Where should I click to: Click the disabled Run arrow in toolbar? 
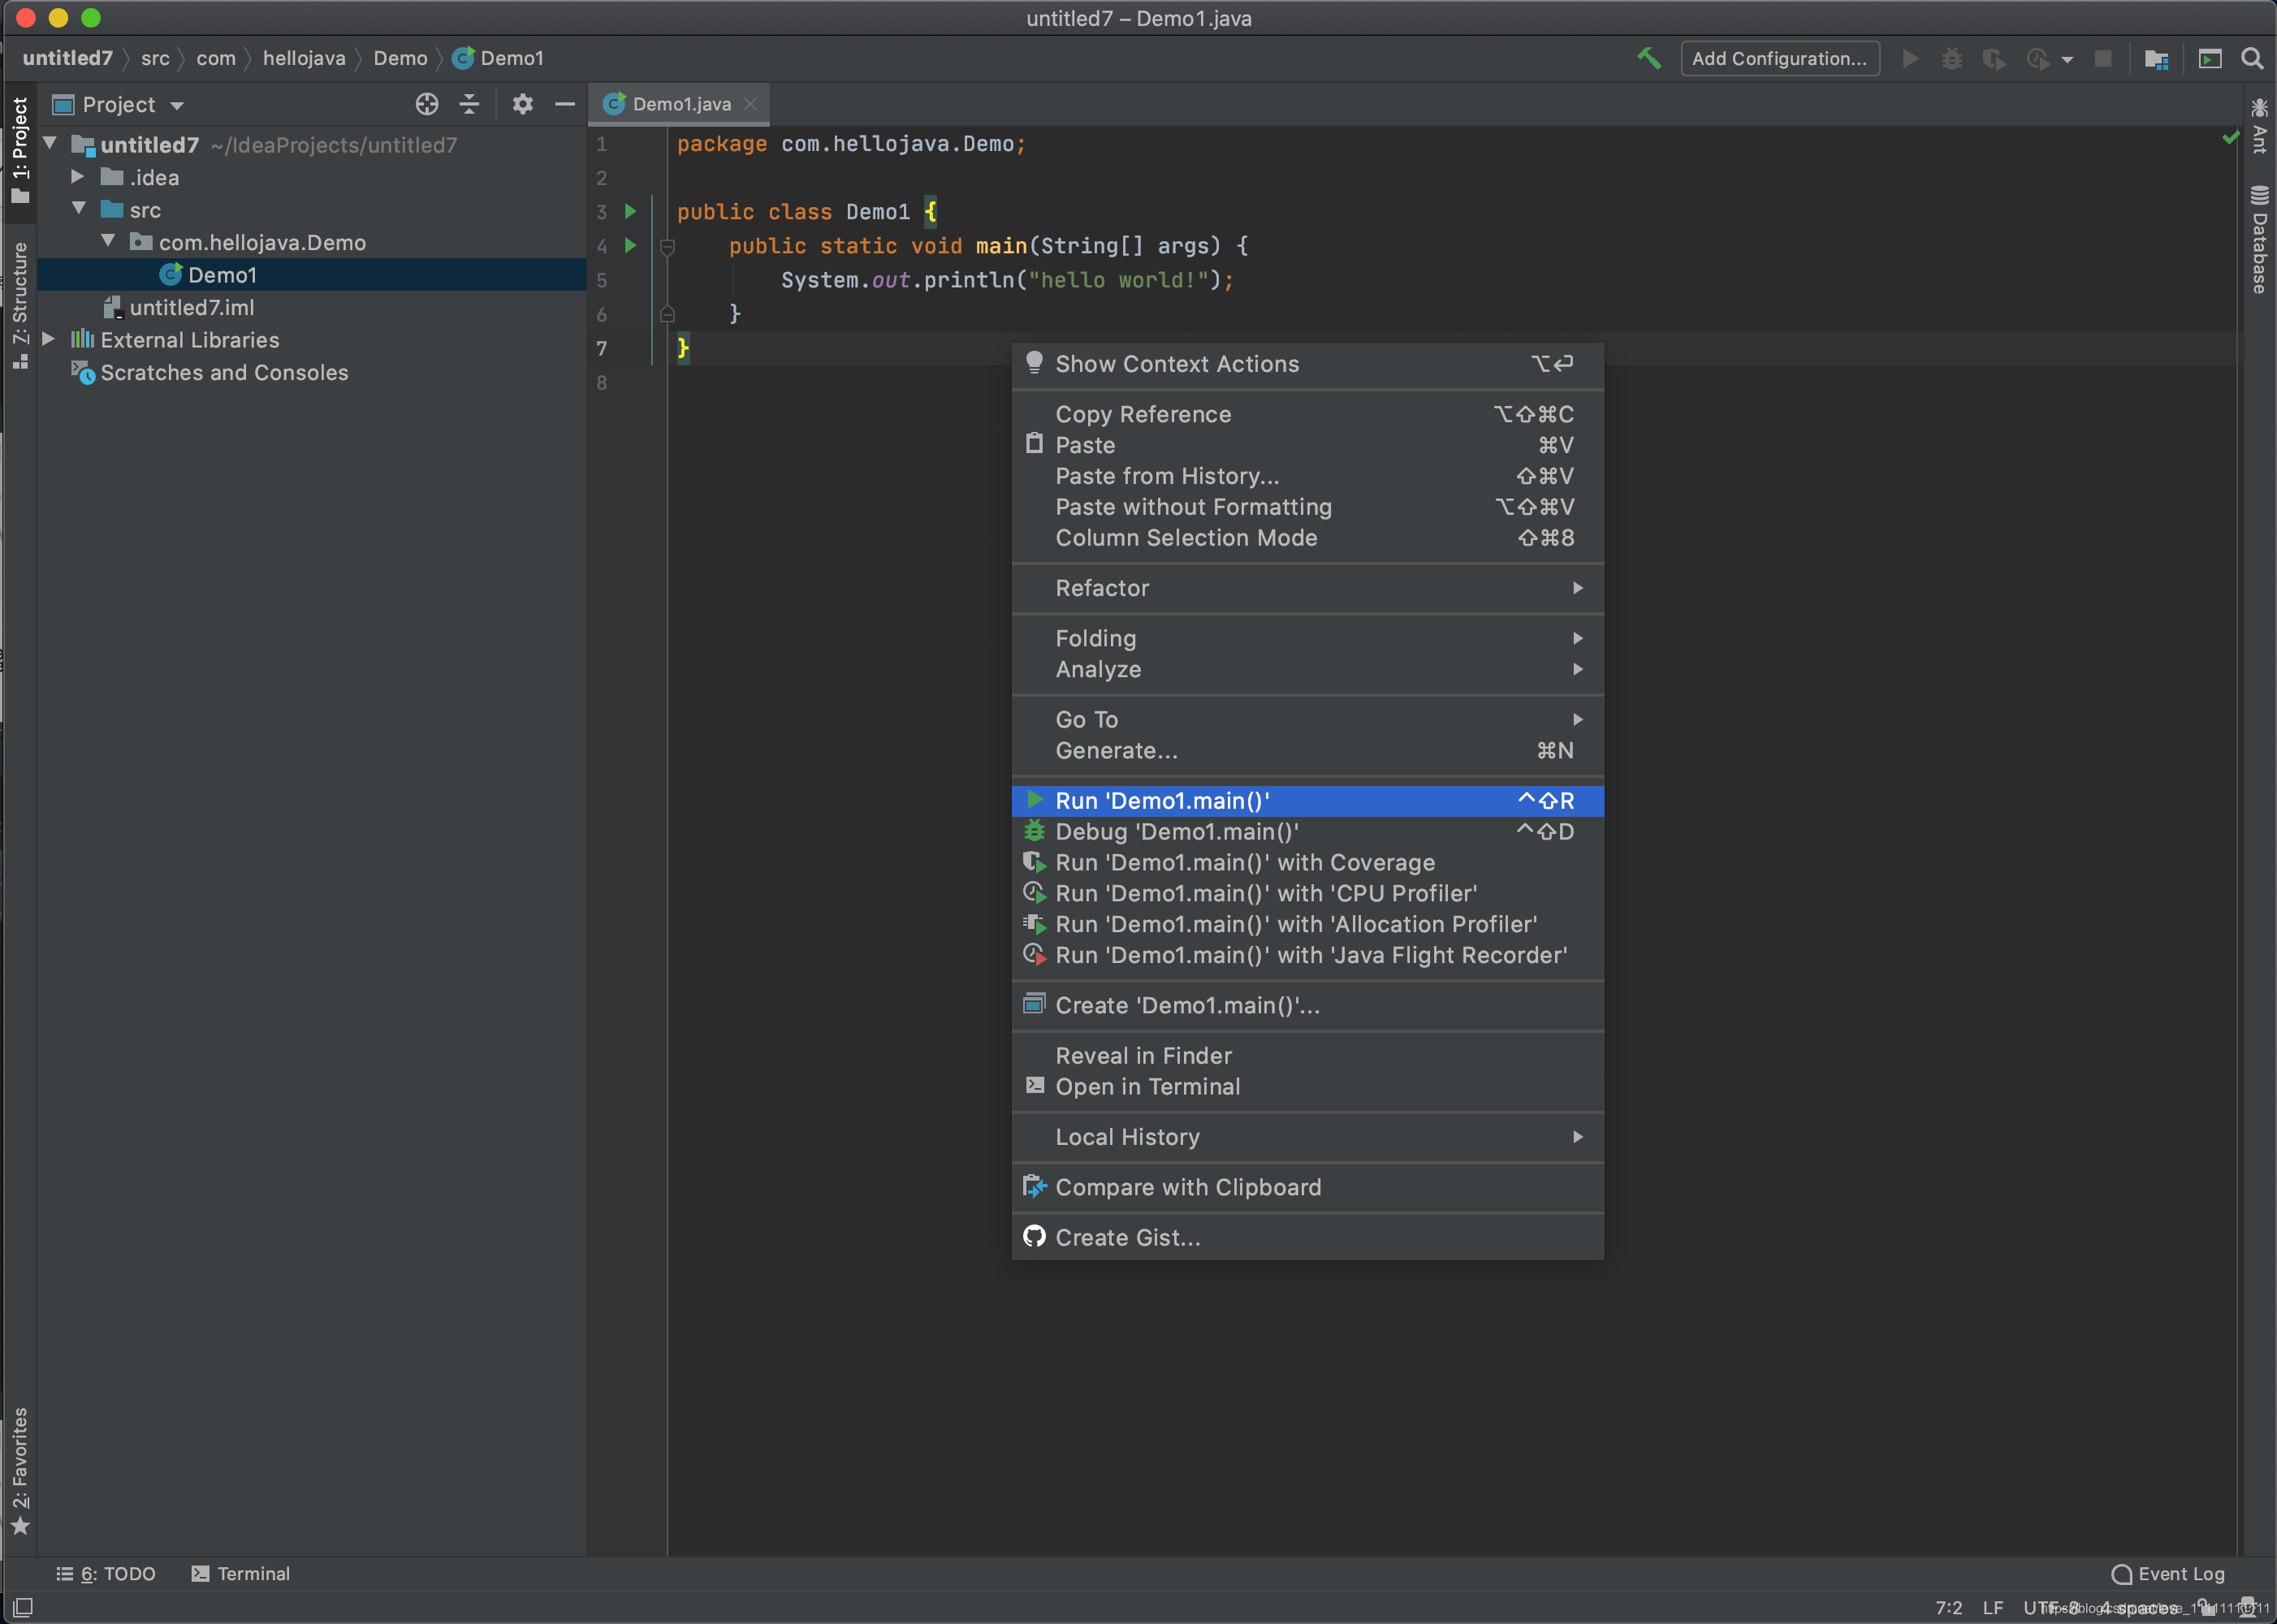1910,59
